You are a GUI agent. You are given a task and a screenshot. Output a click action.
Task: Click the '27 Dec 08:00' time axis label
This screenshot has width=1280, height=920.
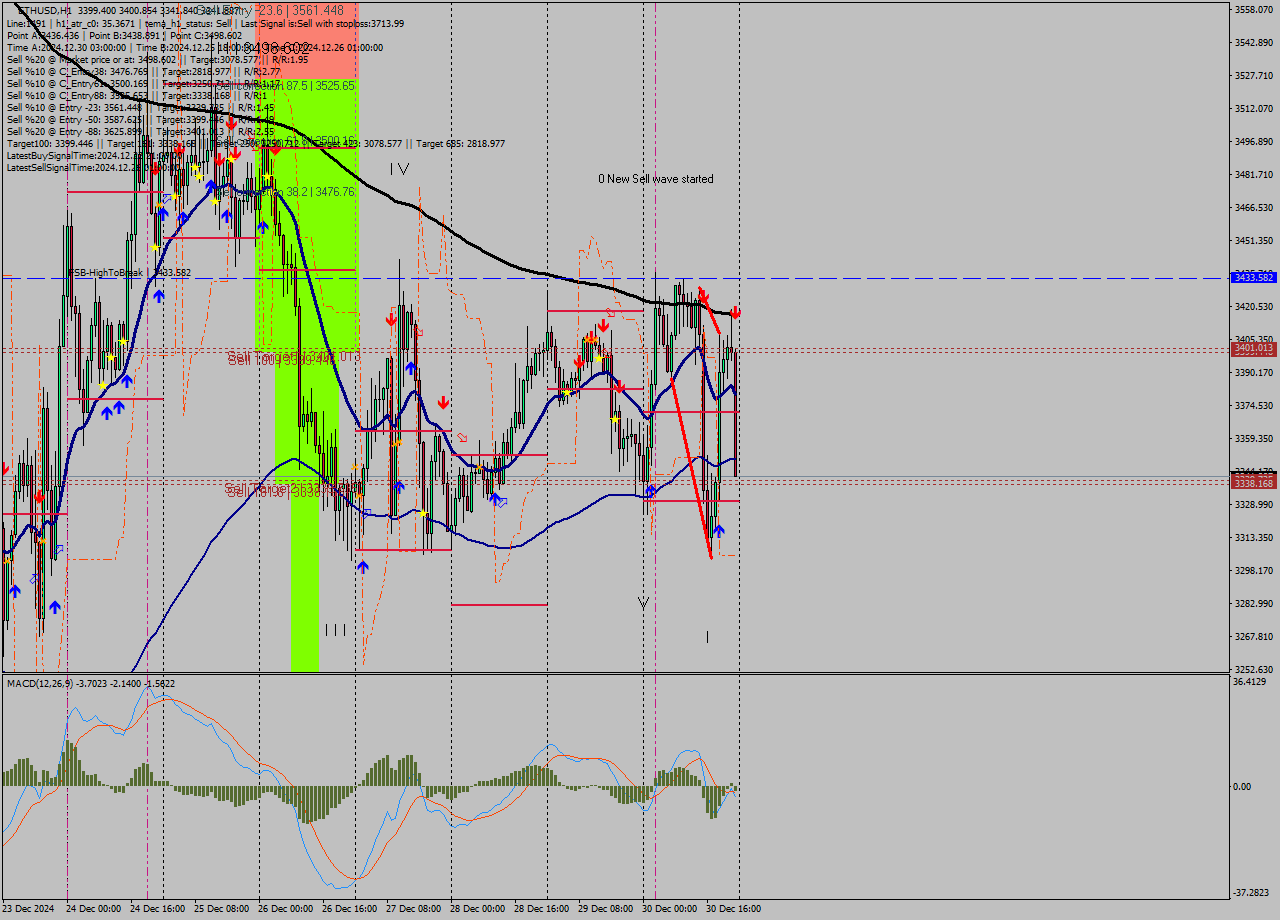pyautogui.click(x=414, y=909)
